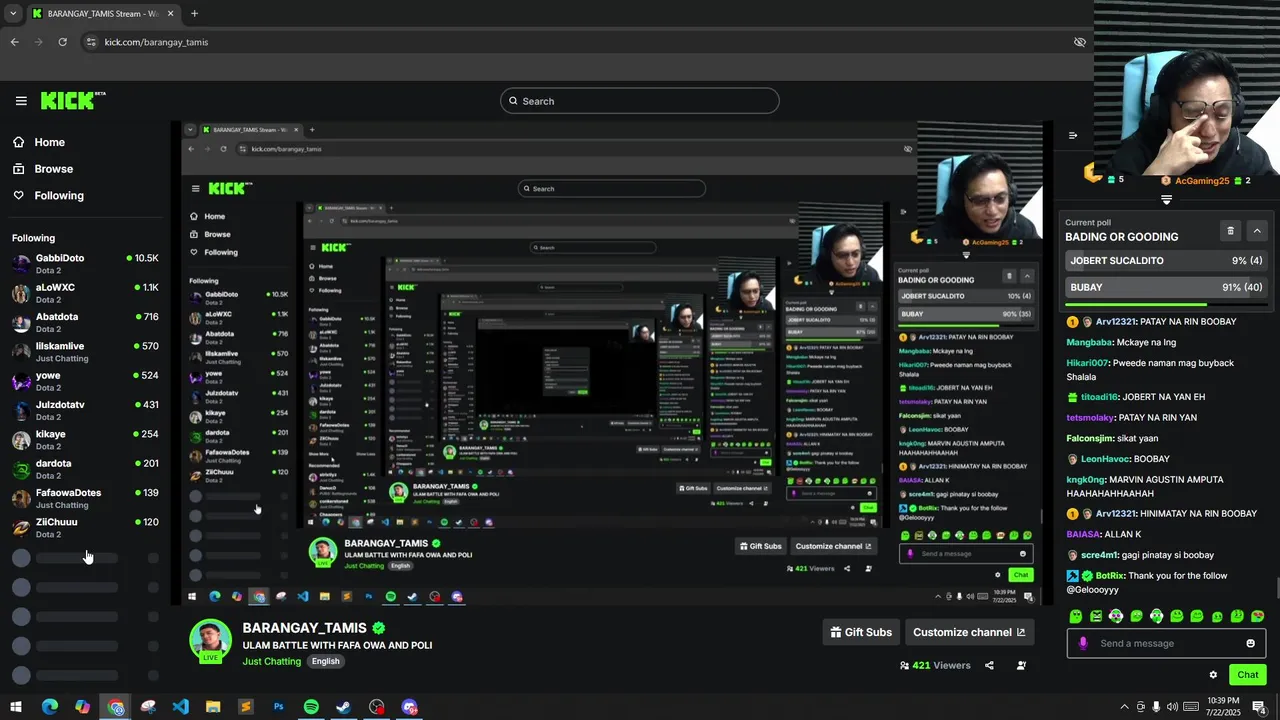Open a new browser tab
Viewport: 1280px width, 720px height.
pyautogui.click(x=194, y=14)
